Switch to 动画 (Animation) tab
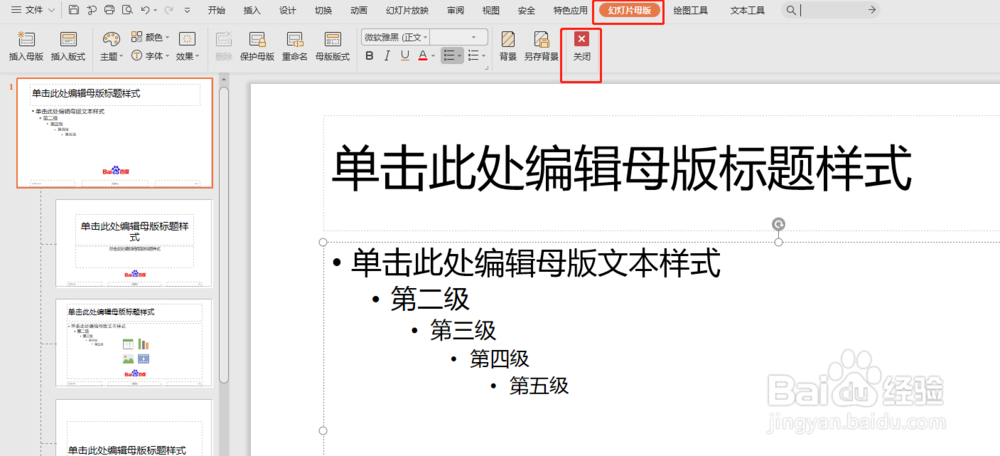The width and height of the screenshot is (1000, 456). (x=358, y=10)
